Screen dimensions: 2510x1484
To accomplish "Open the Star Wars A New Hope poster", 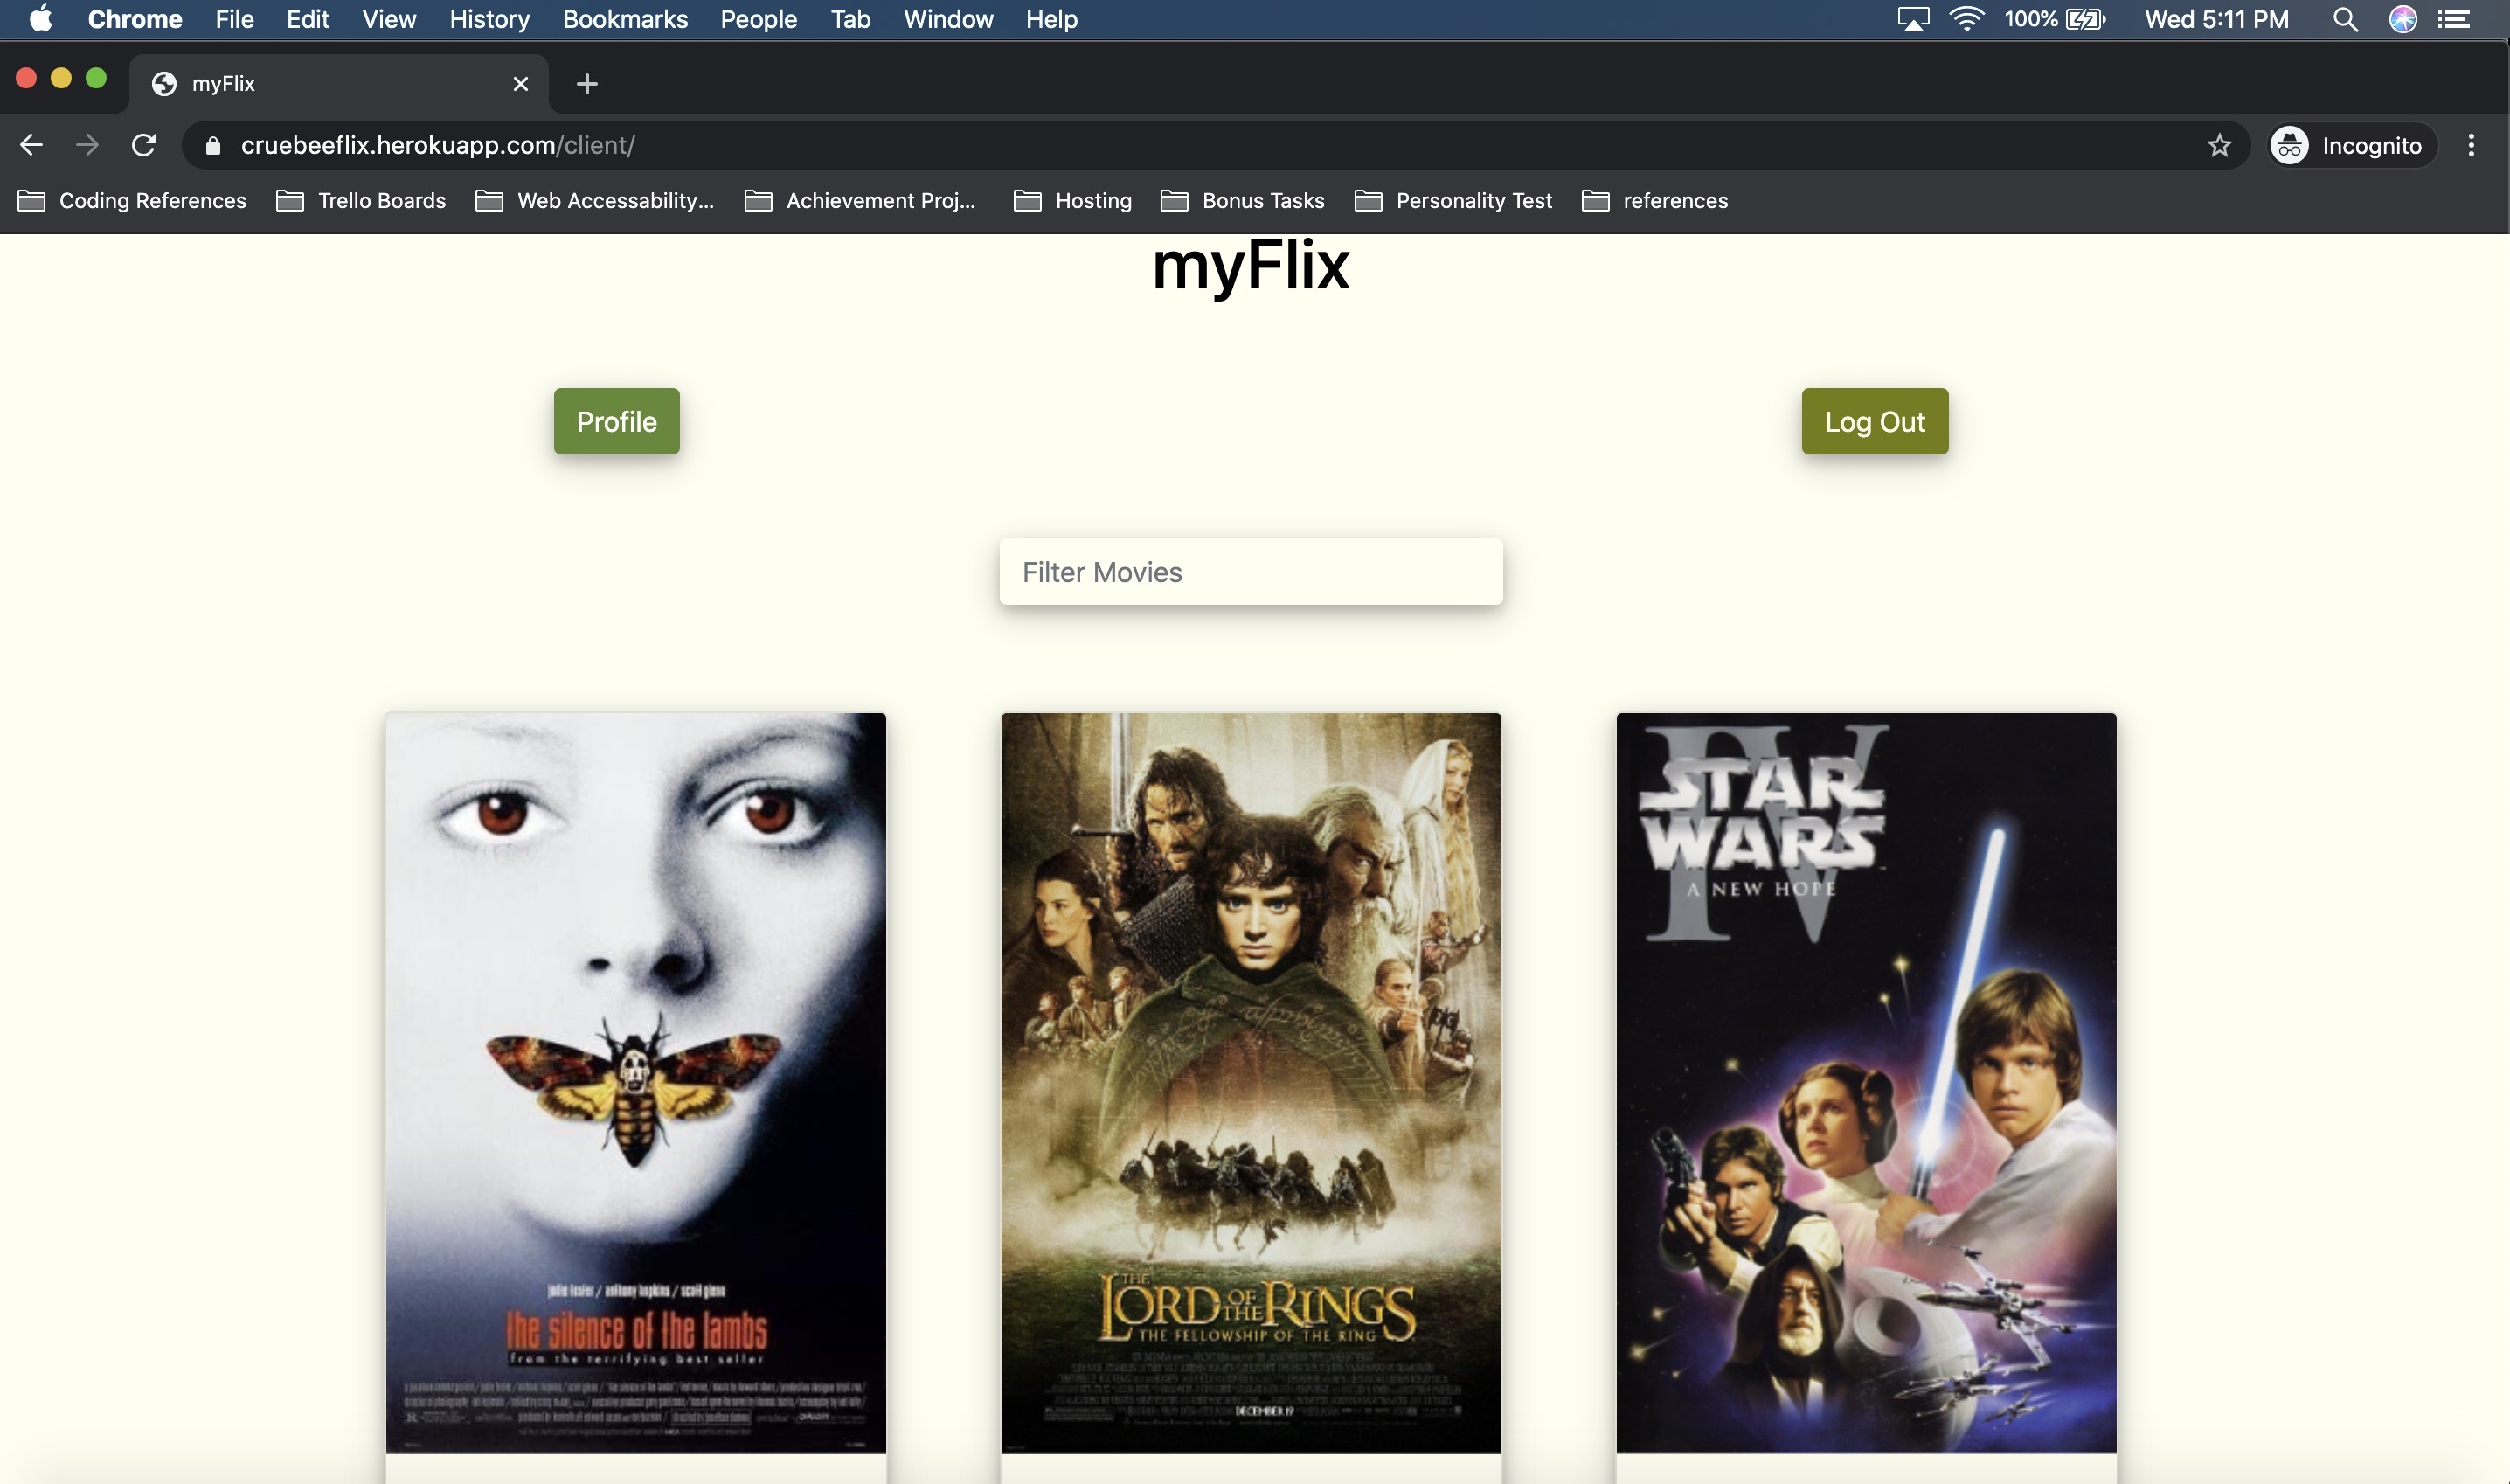I will pos(1866,1082).
